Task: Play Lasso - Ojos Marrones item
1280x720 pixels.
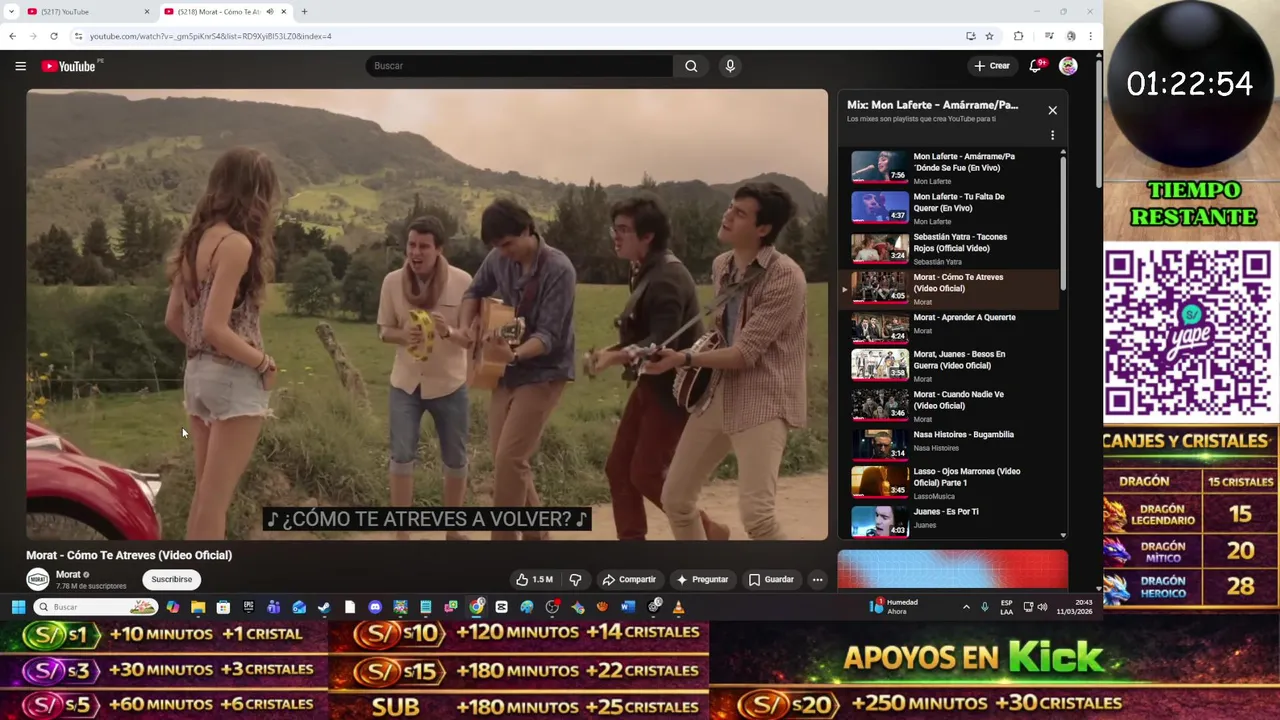Action: click(950, 482)
